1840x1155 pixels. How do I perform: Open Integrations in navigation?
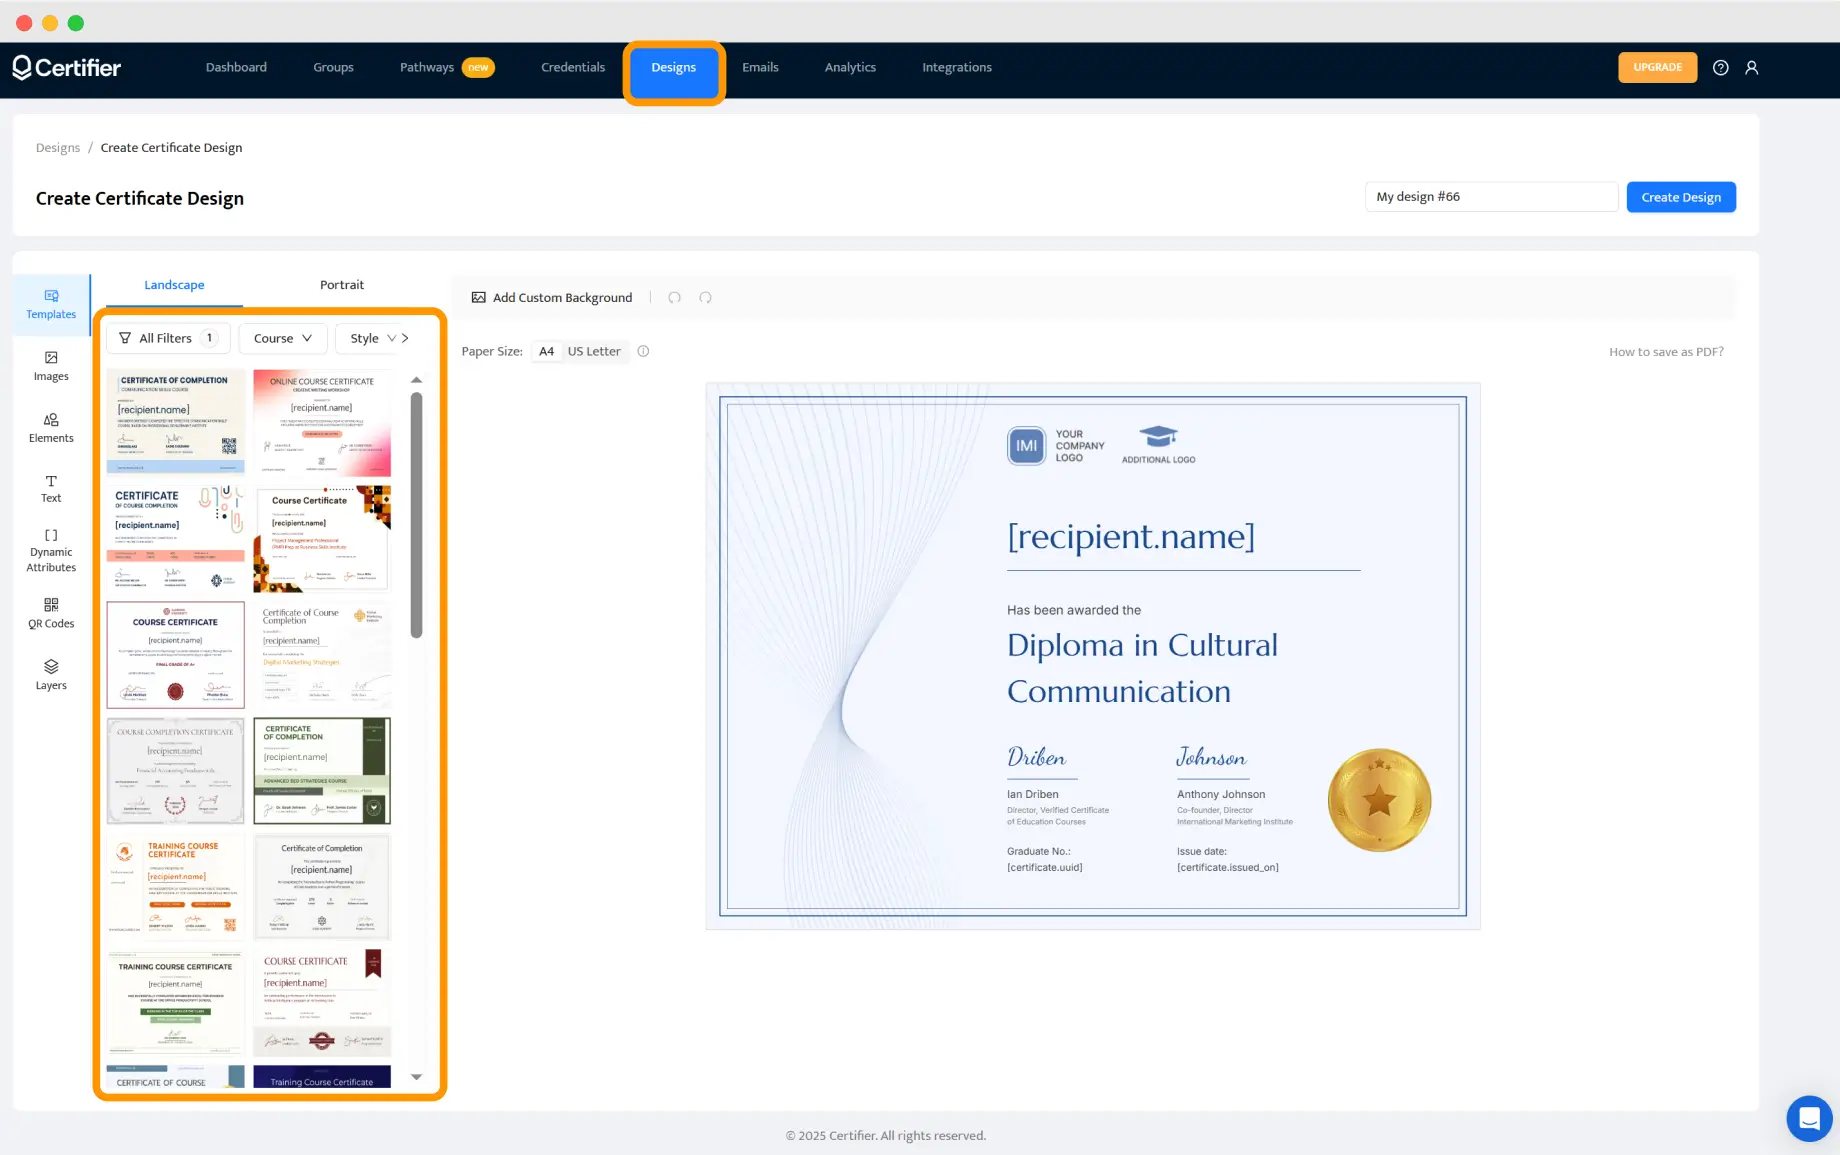(x=957, y=67)
